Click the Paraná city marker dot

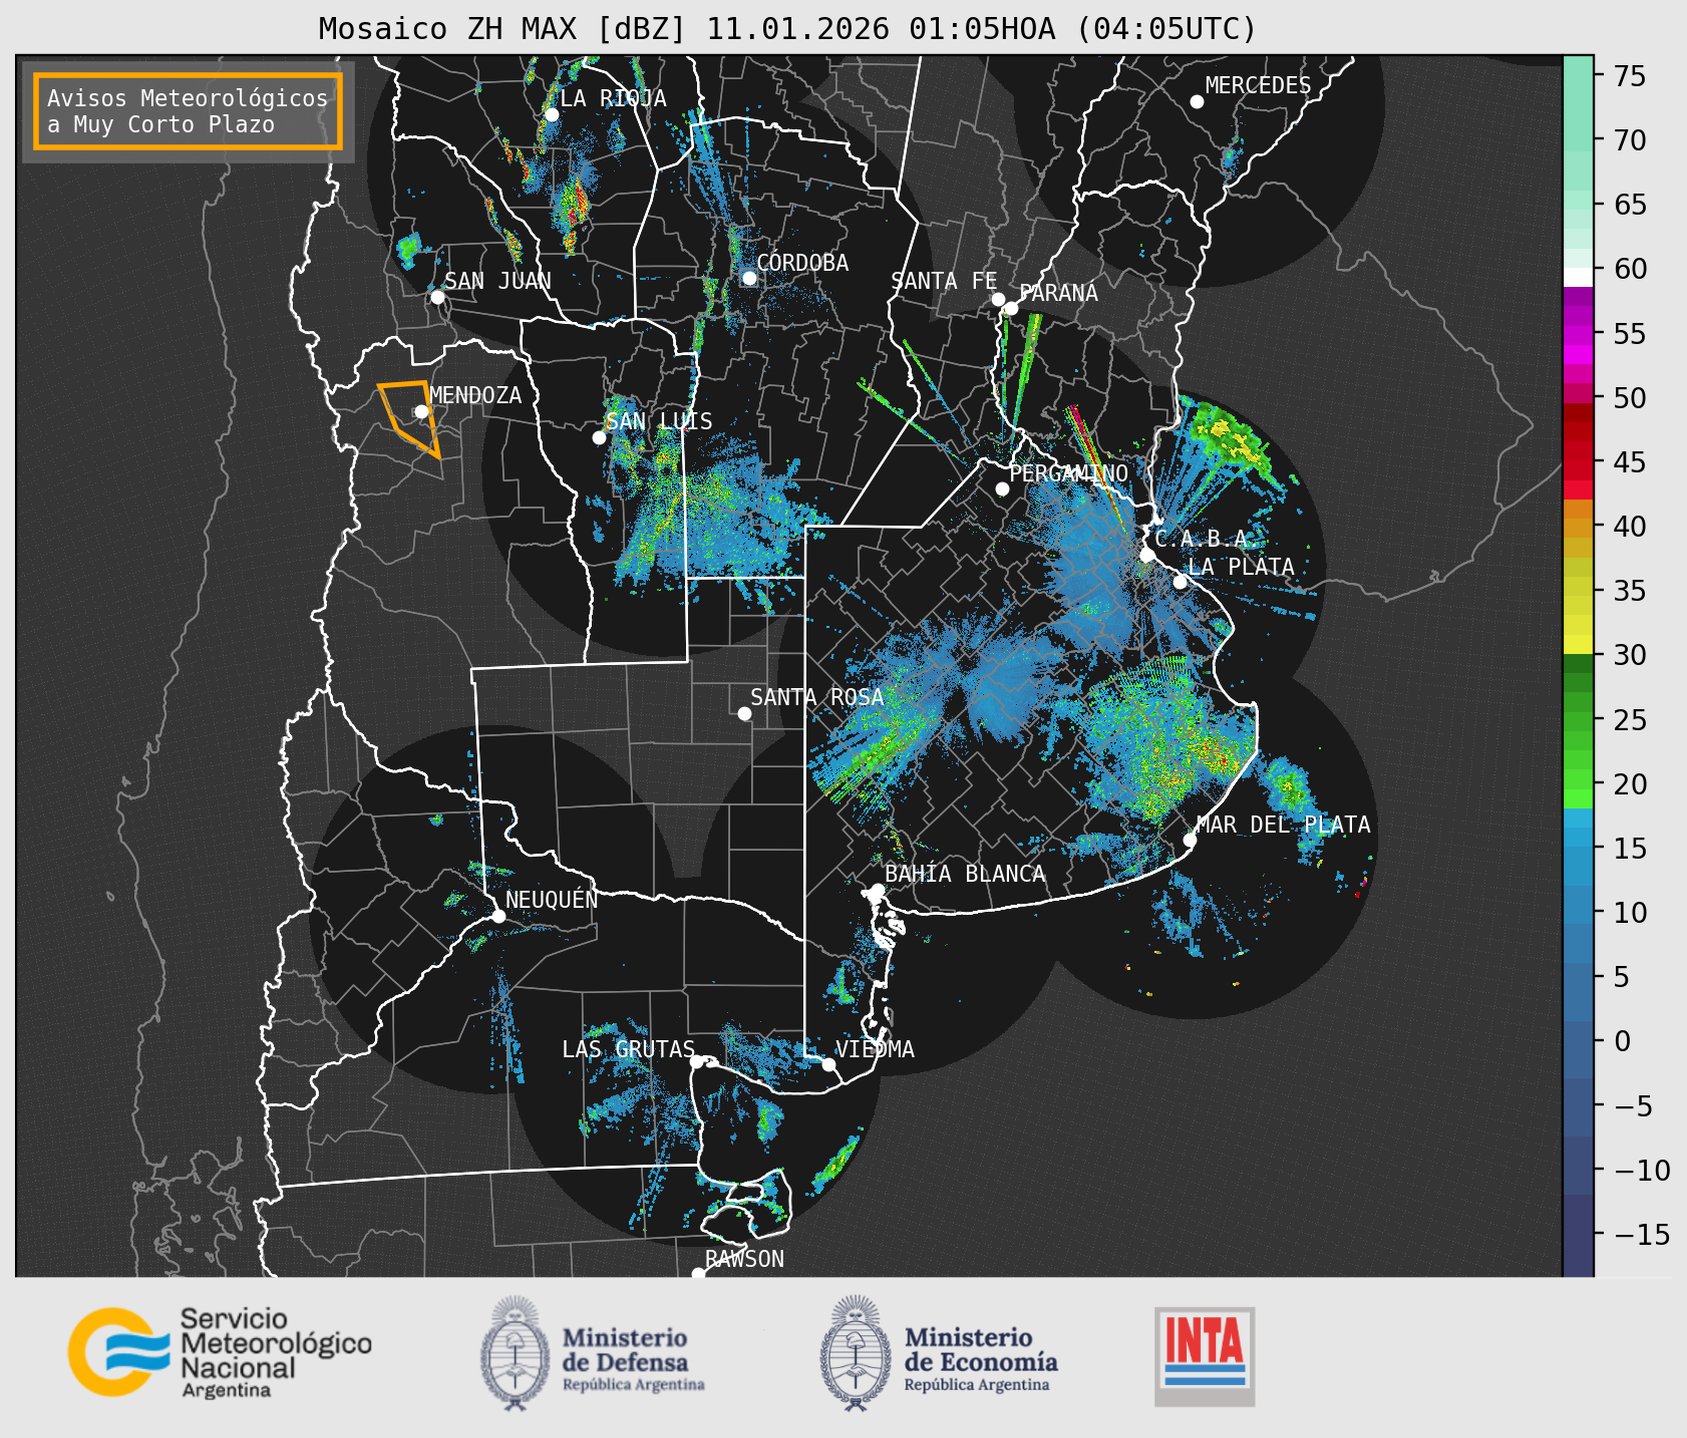coord(1011,308)
